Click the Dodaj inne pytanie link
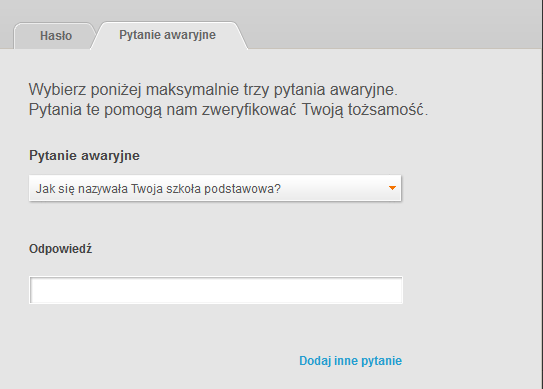This screenshot has height=389, width=543. [350, 361]
